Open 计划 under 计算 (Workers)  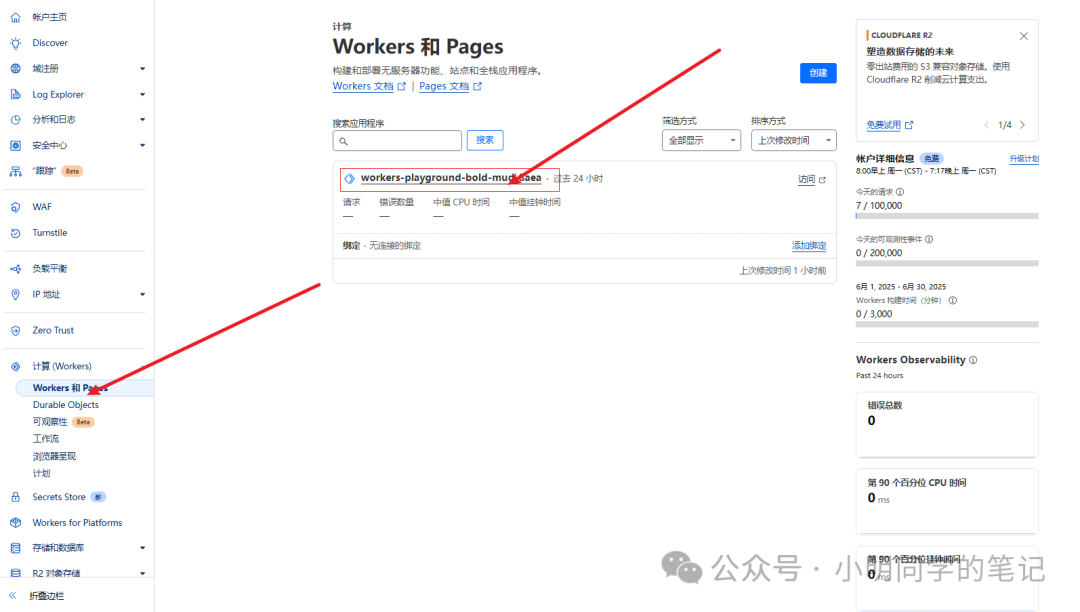pyautogui.click(x=41, y=474)
